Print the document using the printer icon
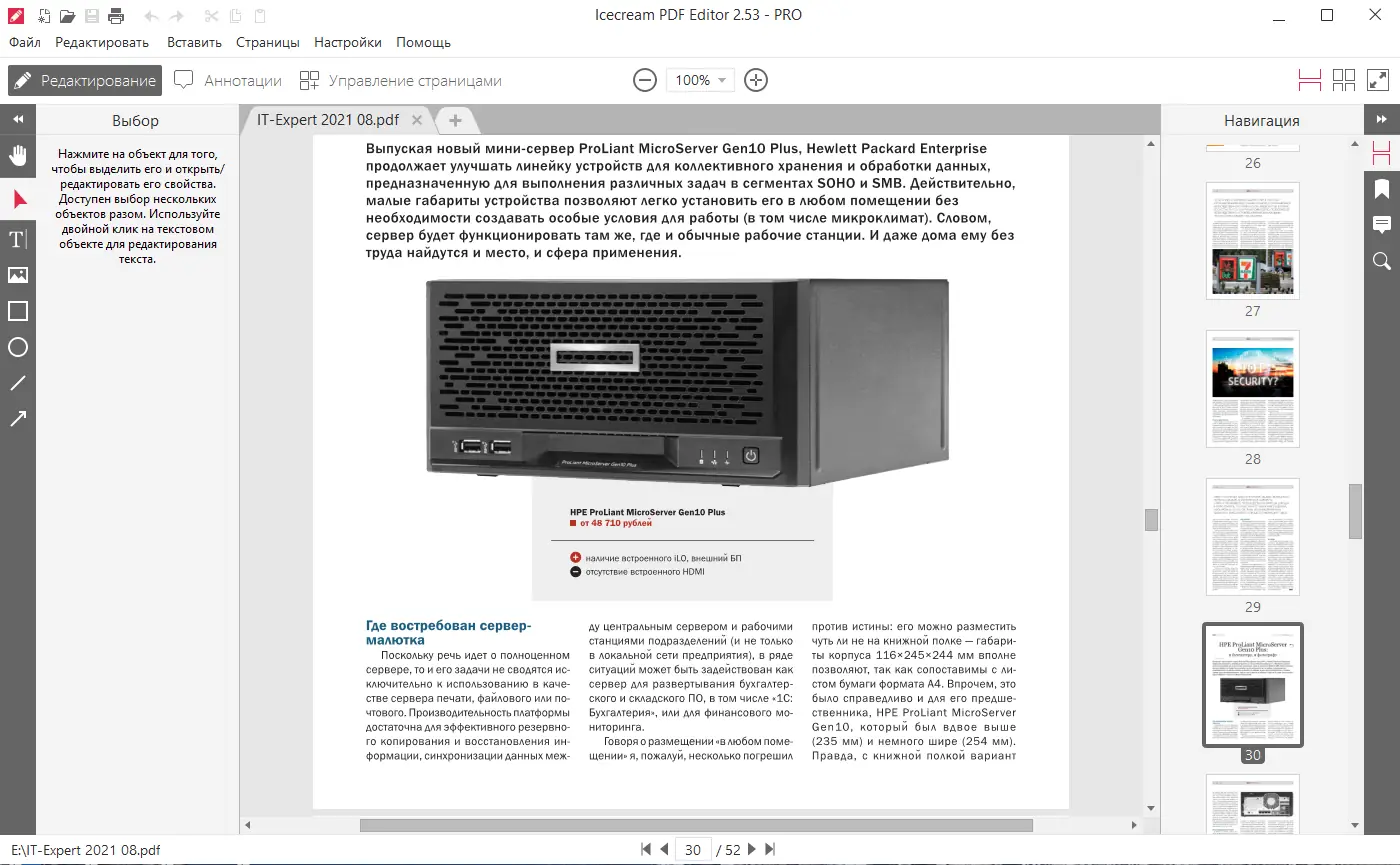 (116, 15)
